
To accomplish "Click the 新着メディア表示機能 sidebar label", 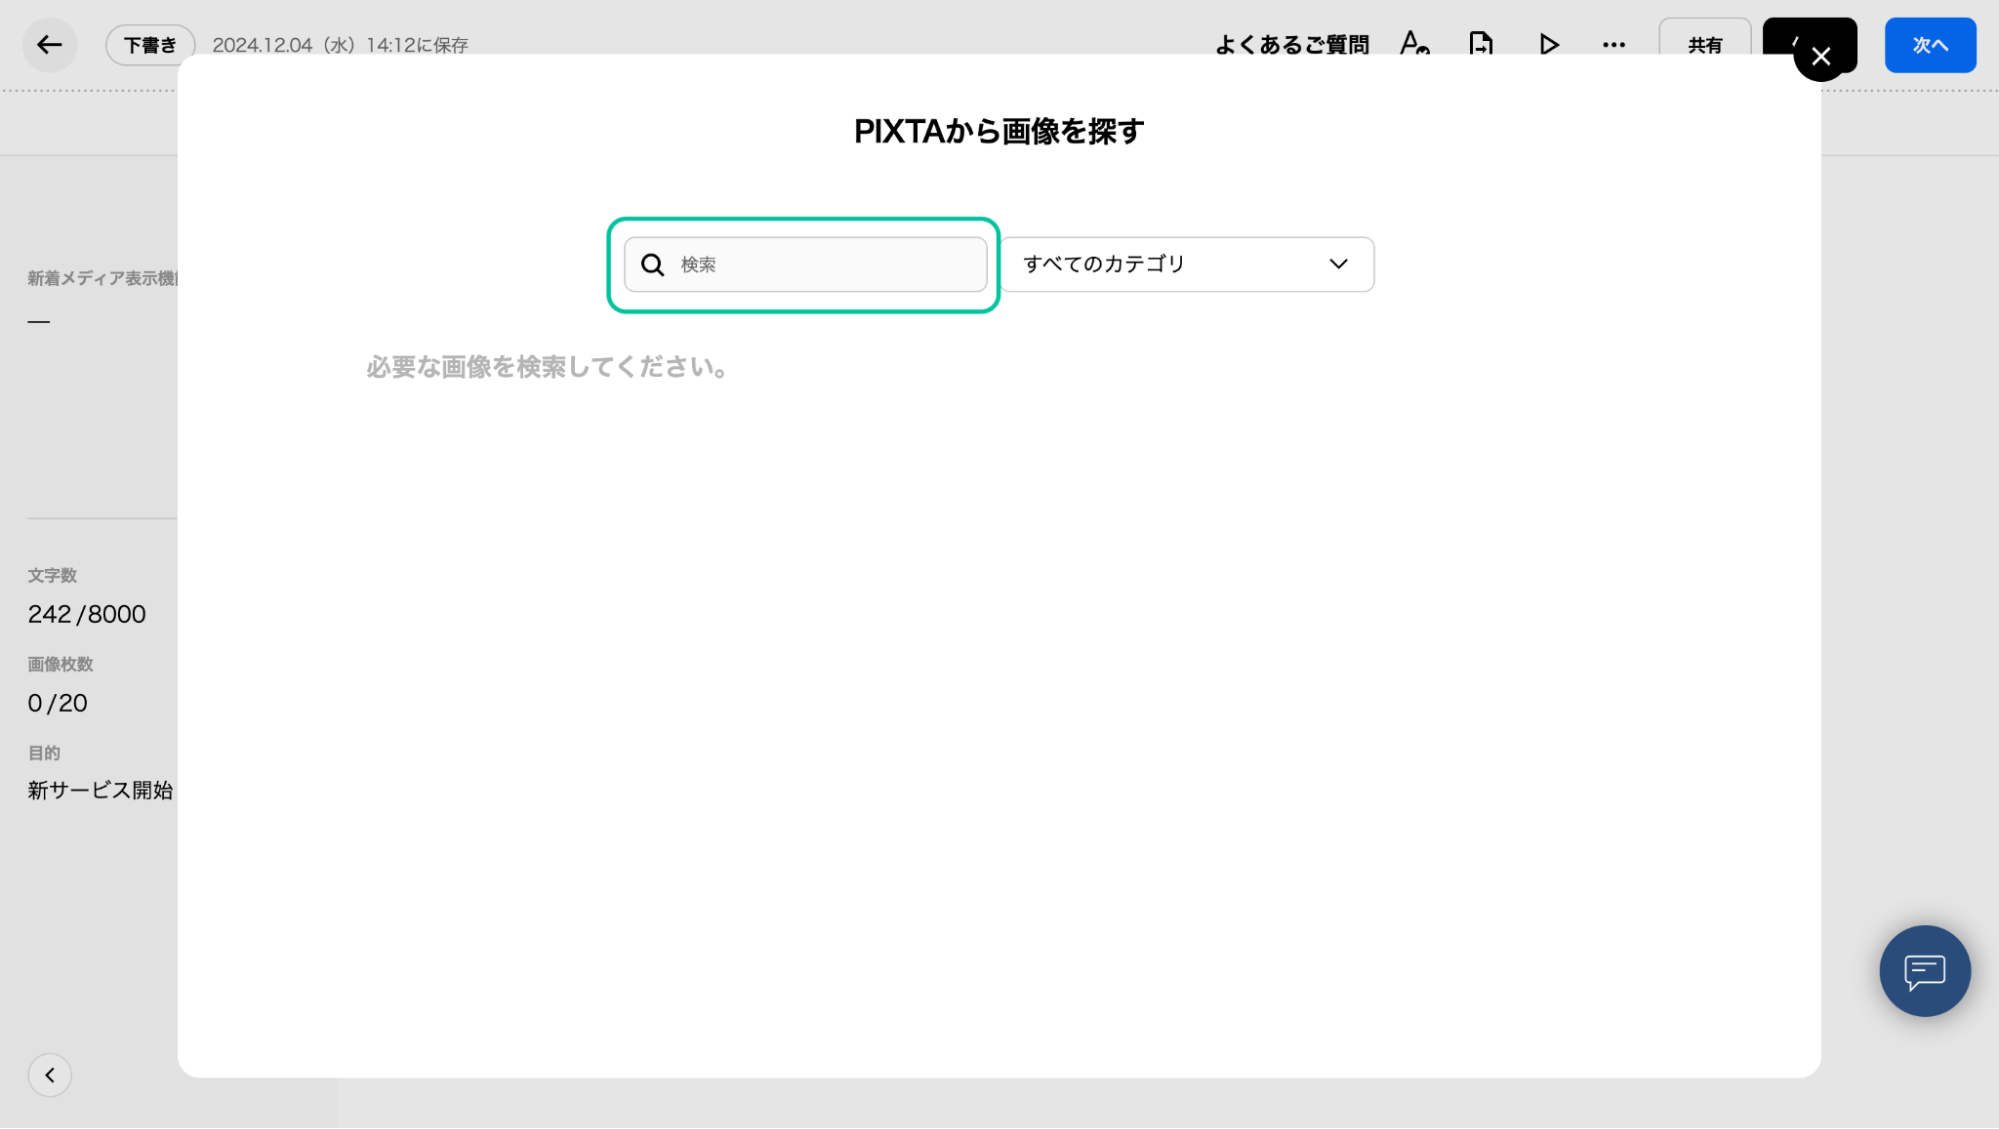I will (102, 278).
